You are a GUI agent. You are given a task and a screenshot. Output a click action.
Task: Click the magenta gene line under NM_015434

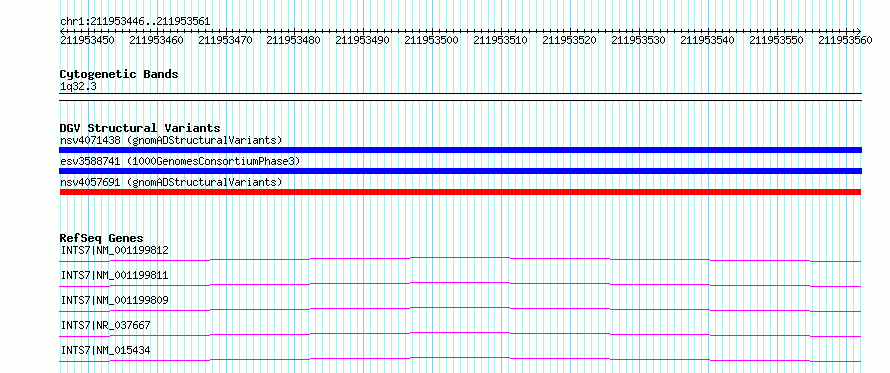point(460,359)
